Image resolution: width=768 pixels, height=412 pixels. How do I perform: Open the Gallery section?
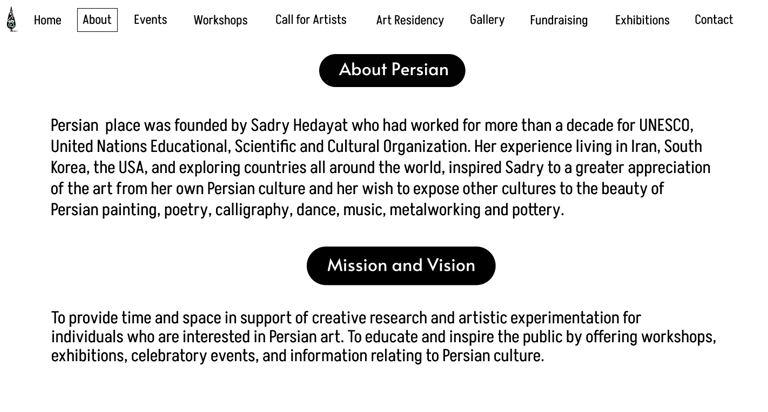[487, 20]
